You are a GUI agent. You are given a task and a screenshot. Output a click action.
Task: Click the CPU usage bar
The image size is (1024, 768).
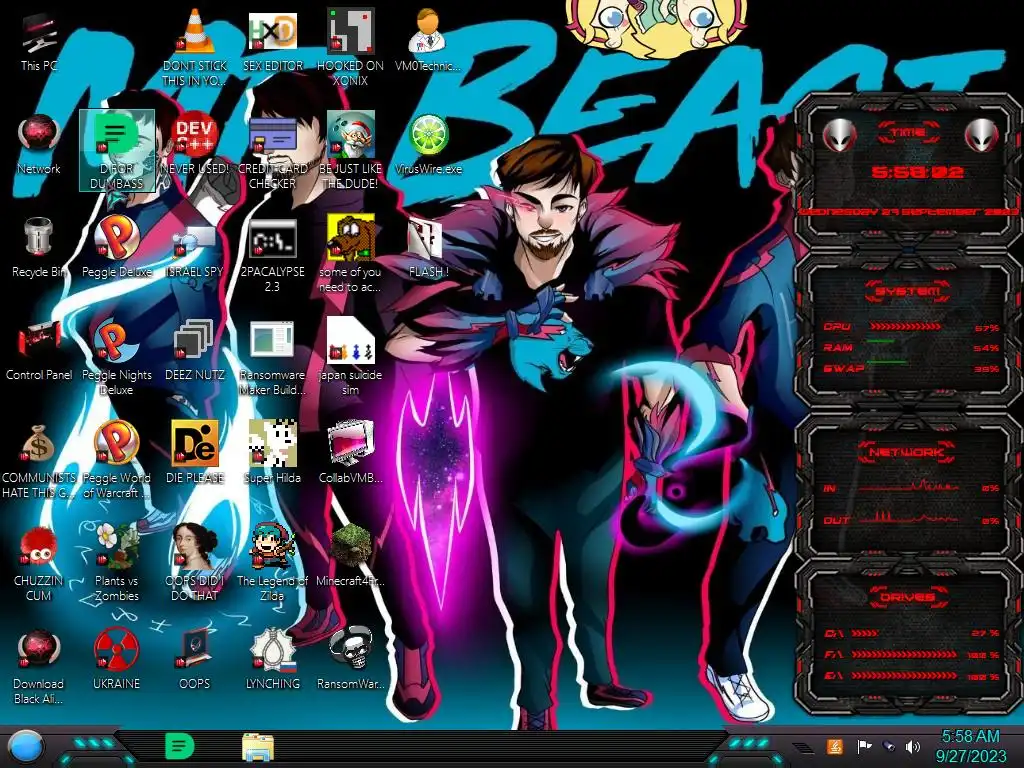pyautogui.click(x=904, y=326)
